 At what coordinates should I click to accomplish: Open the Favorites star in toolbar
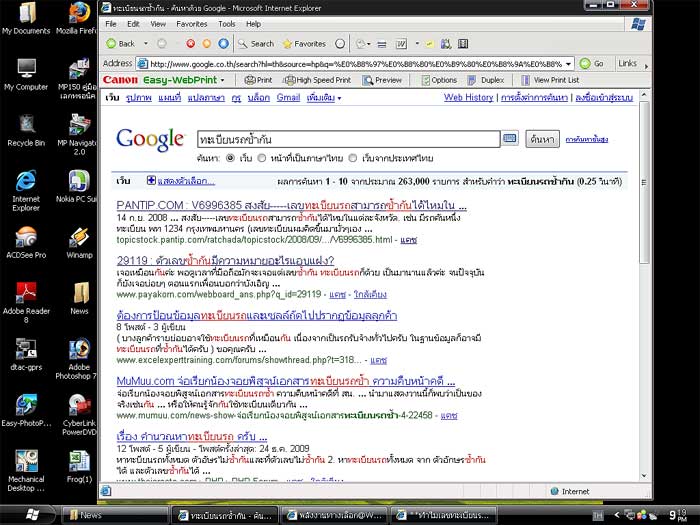(302, 44)
